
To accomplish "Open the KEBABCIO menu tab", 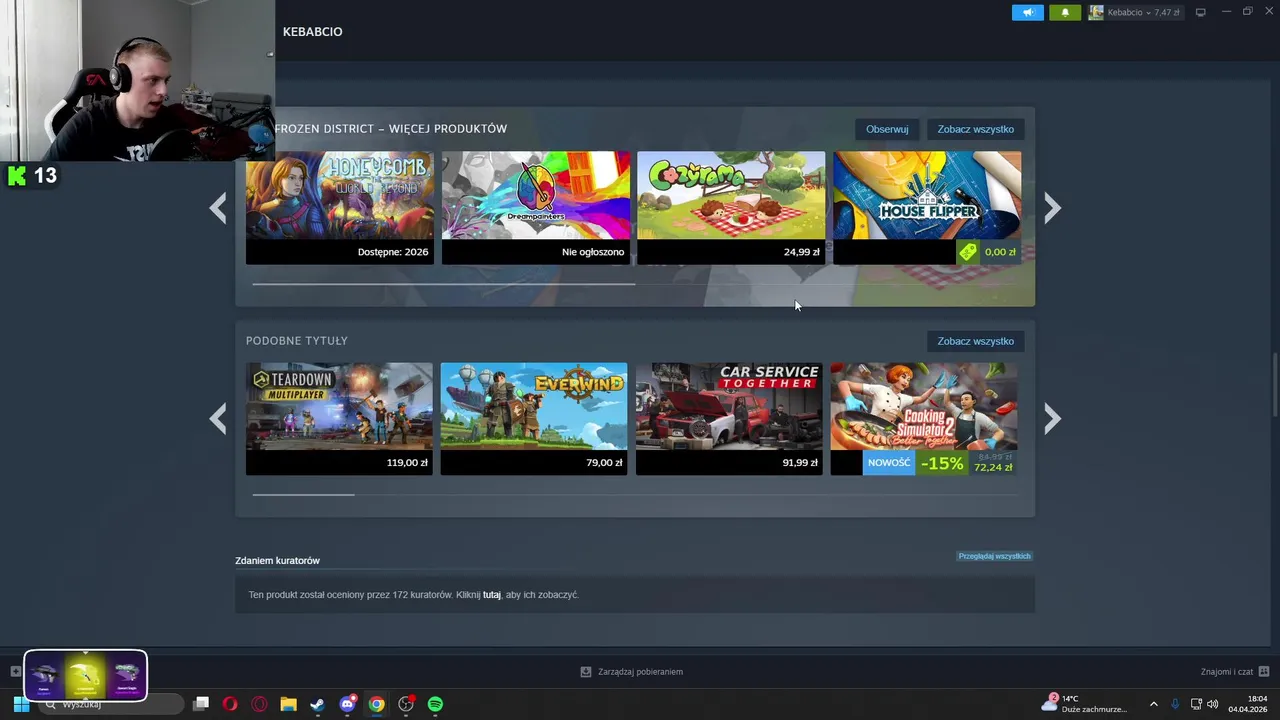I will point(312,32).
